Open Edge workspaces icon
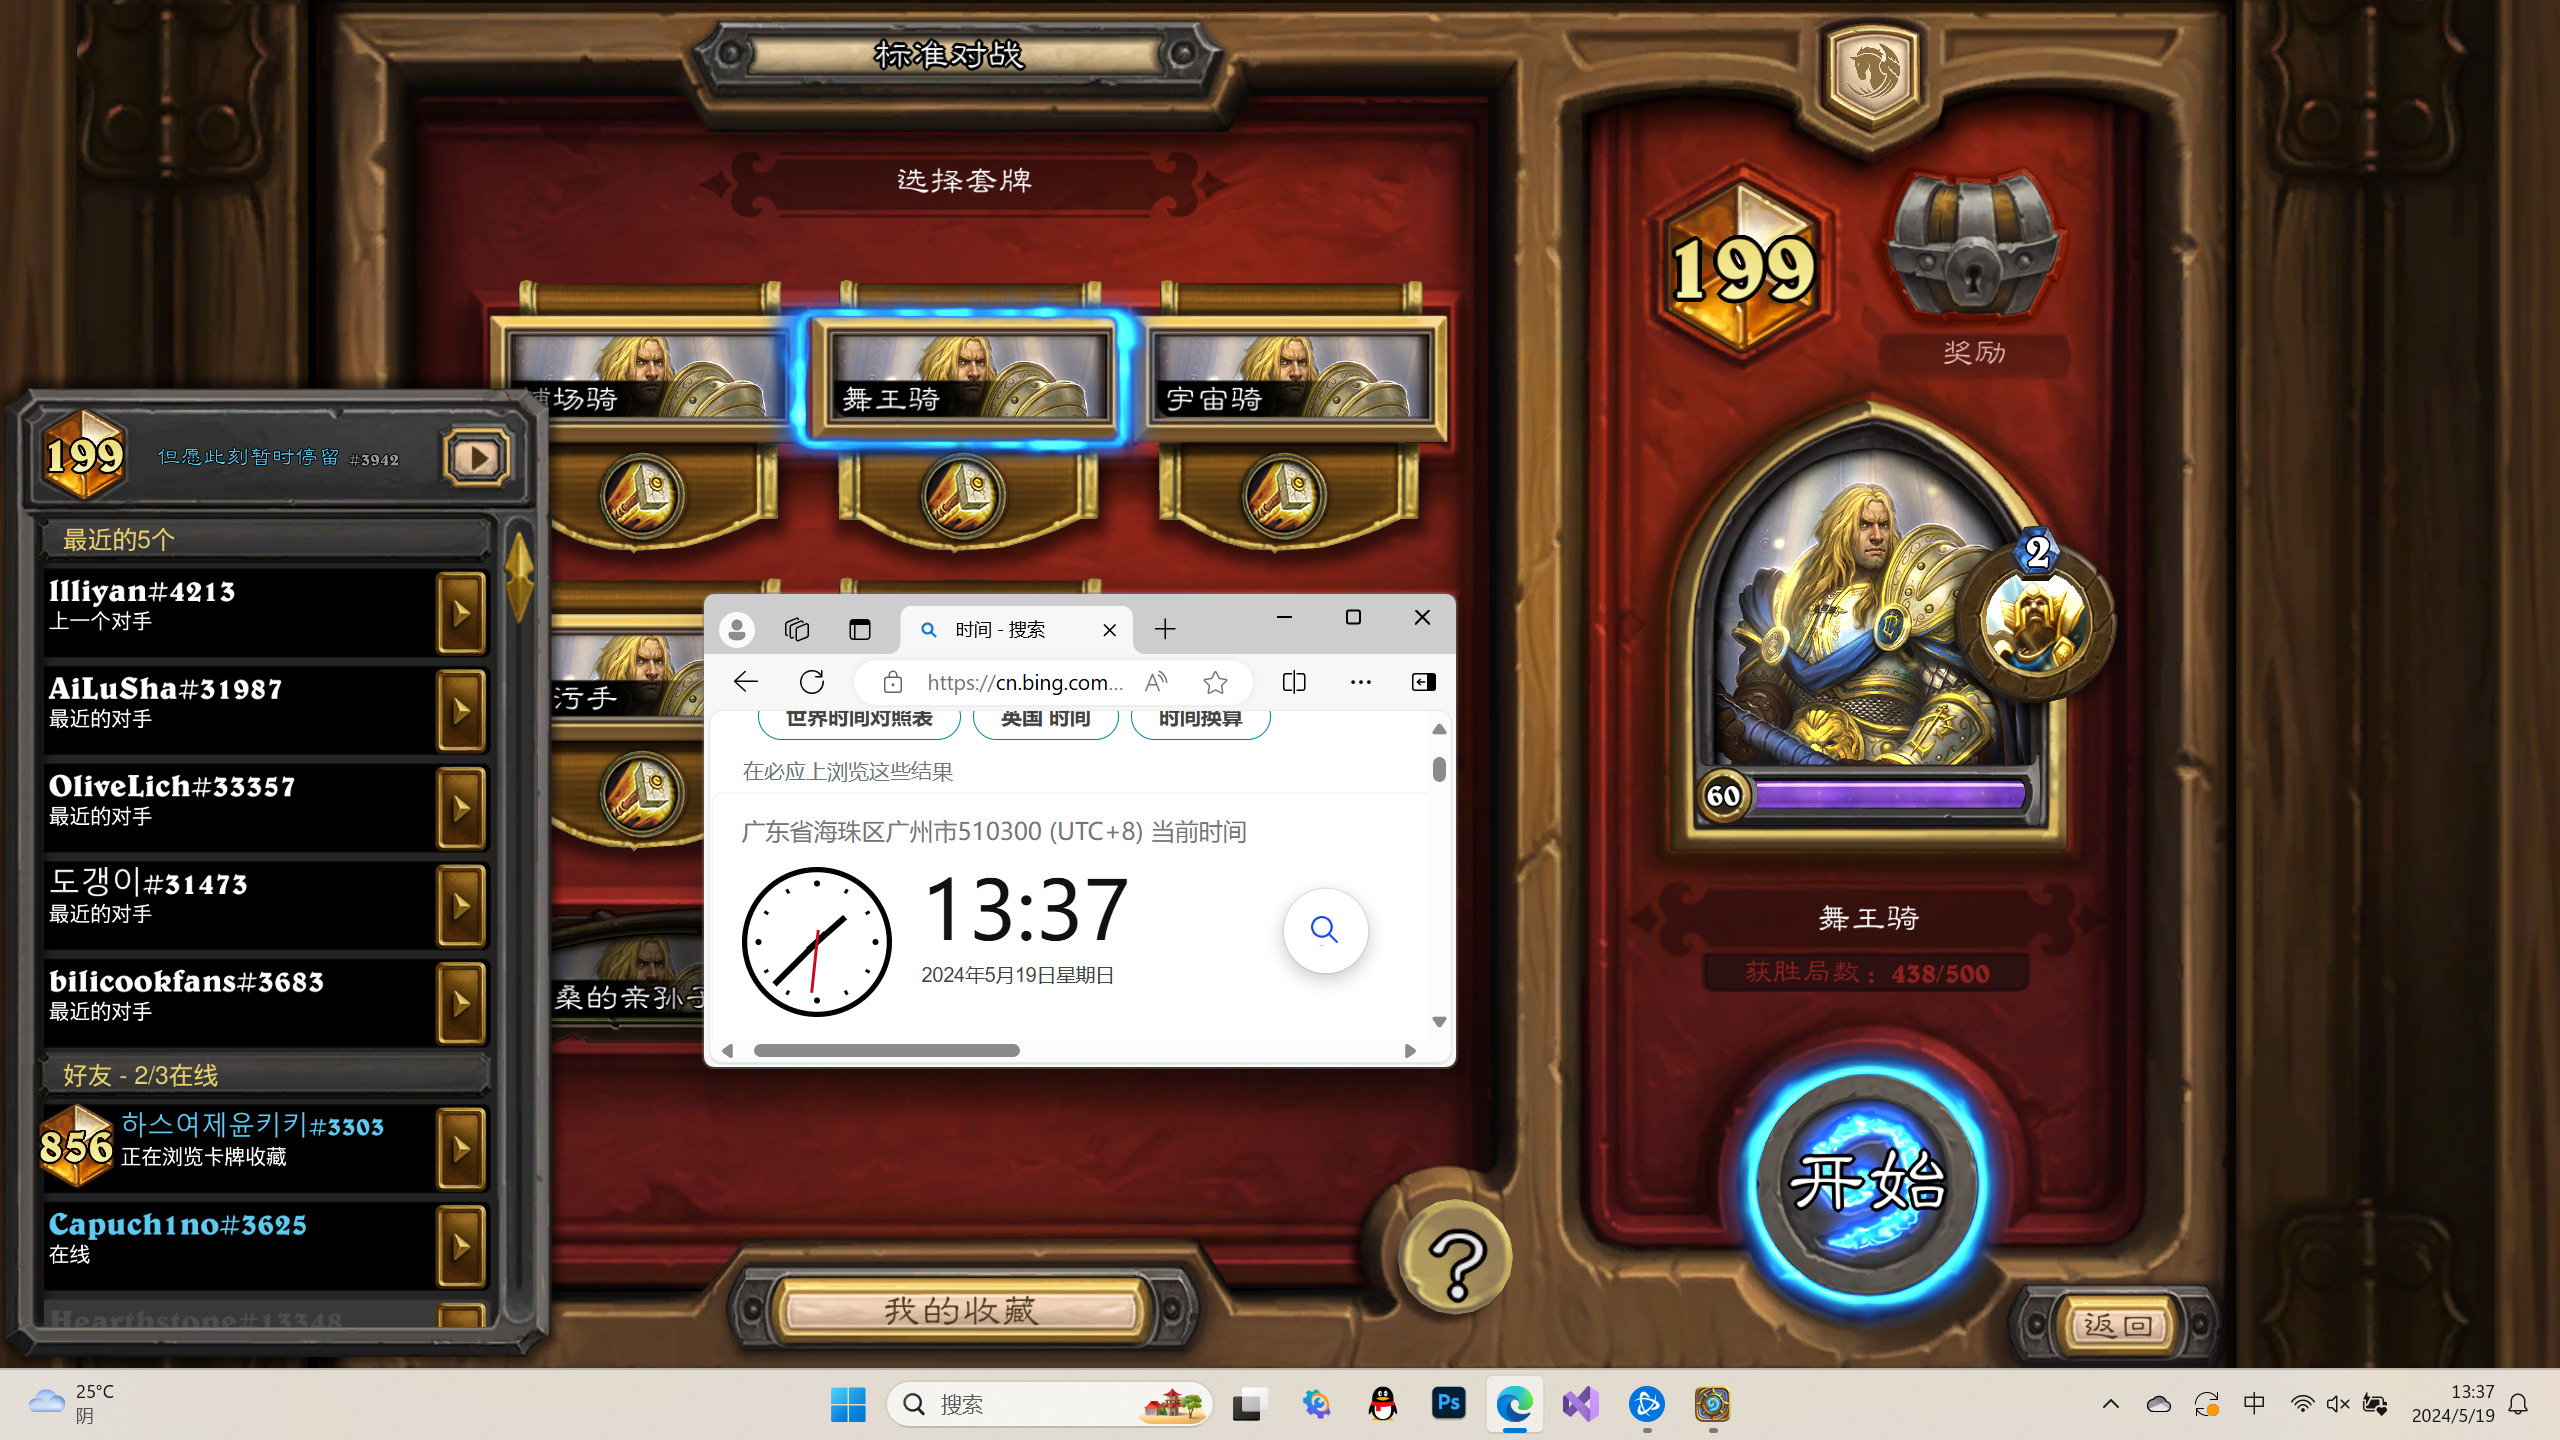The width and height of the screenshot is (2560, 1440). pyautogui.click(x=797, y=629)
